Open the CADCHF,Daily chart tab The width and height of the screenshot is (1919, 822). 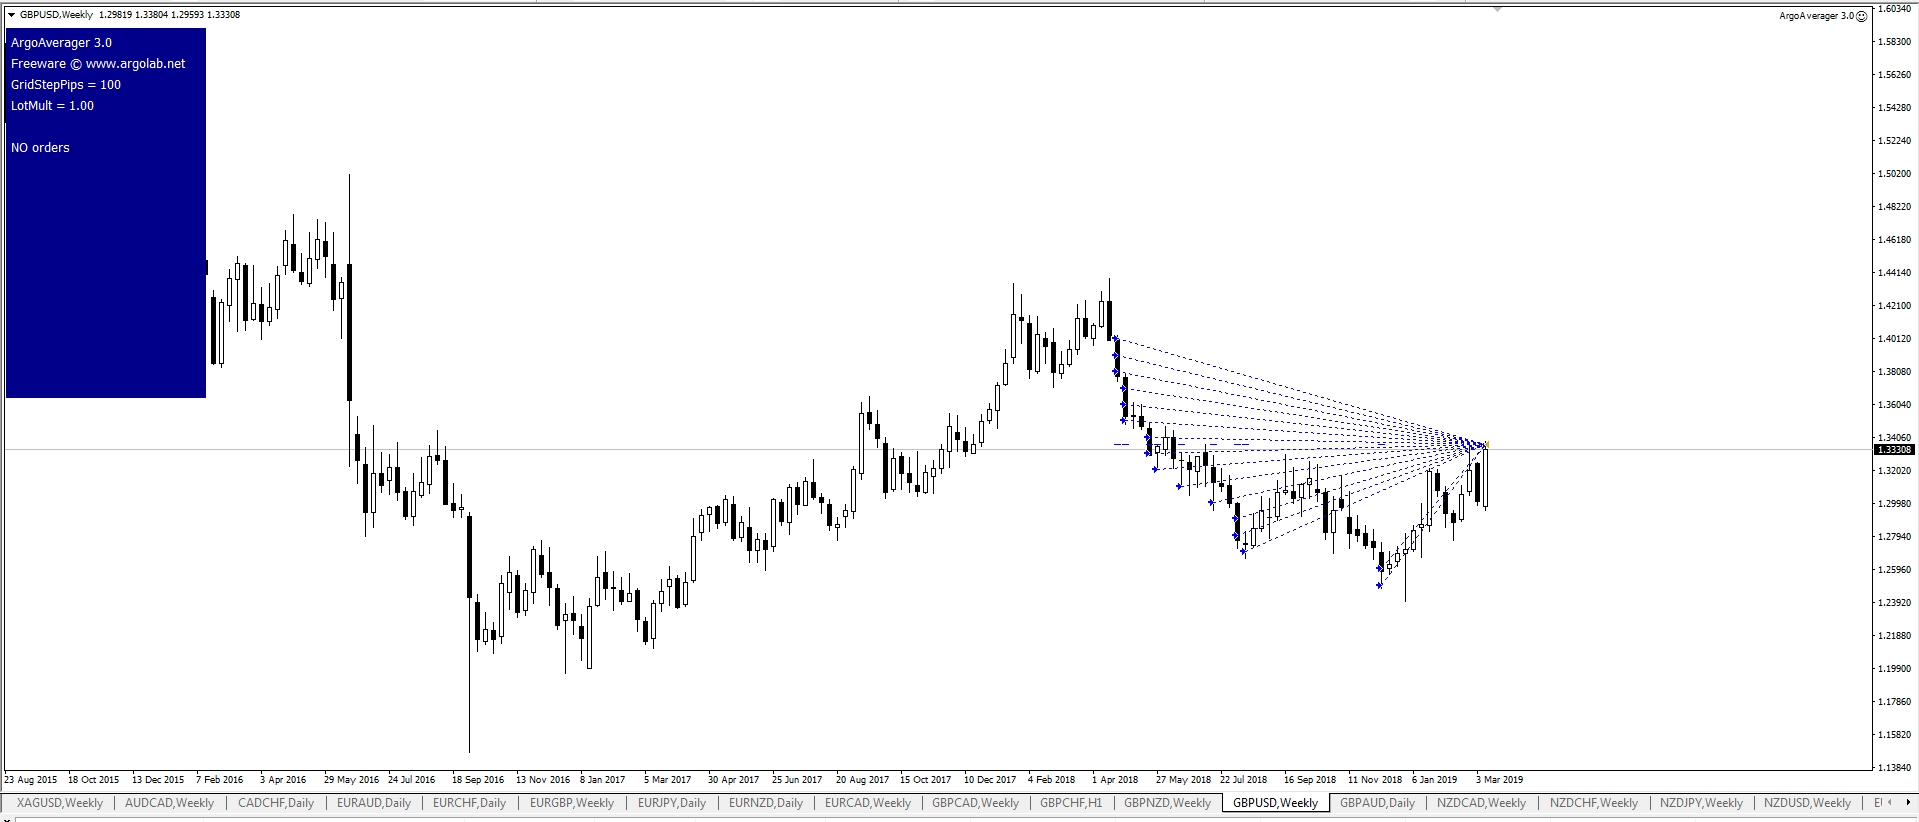tap(276, 803)
